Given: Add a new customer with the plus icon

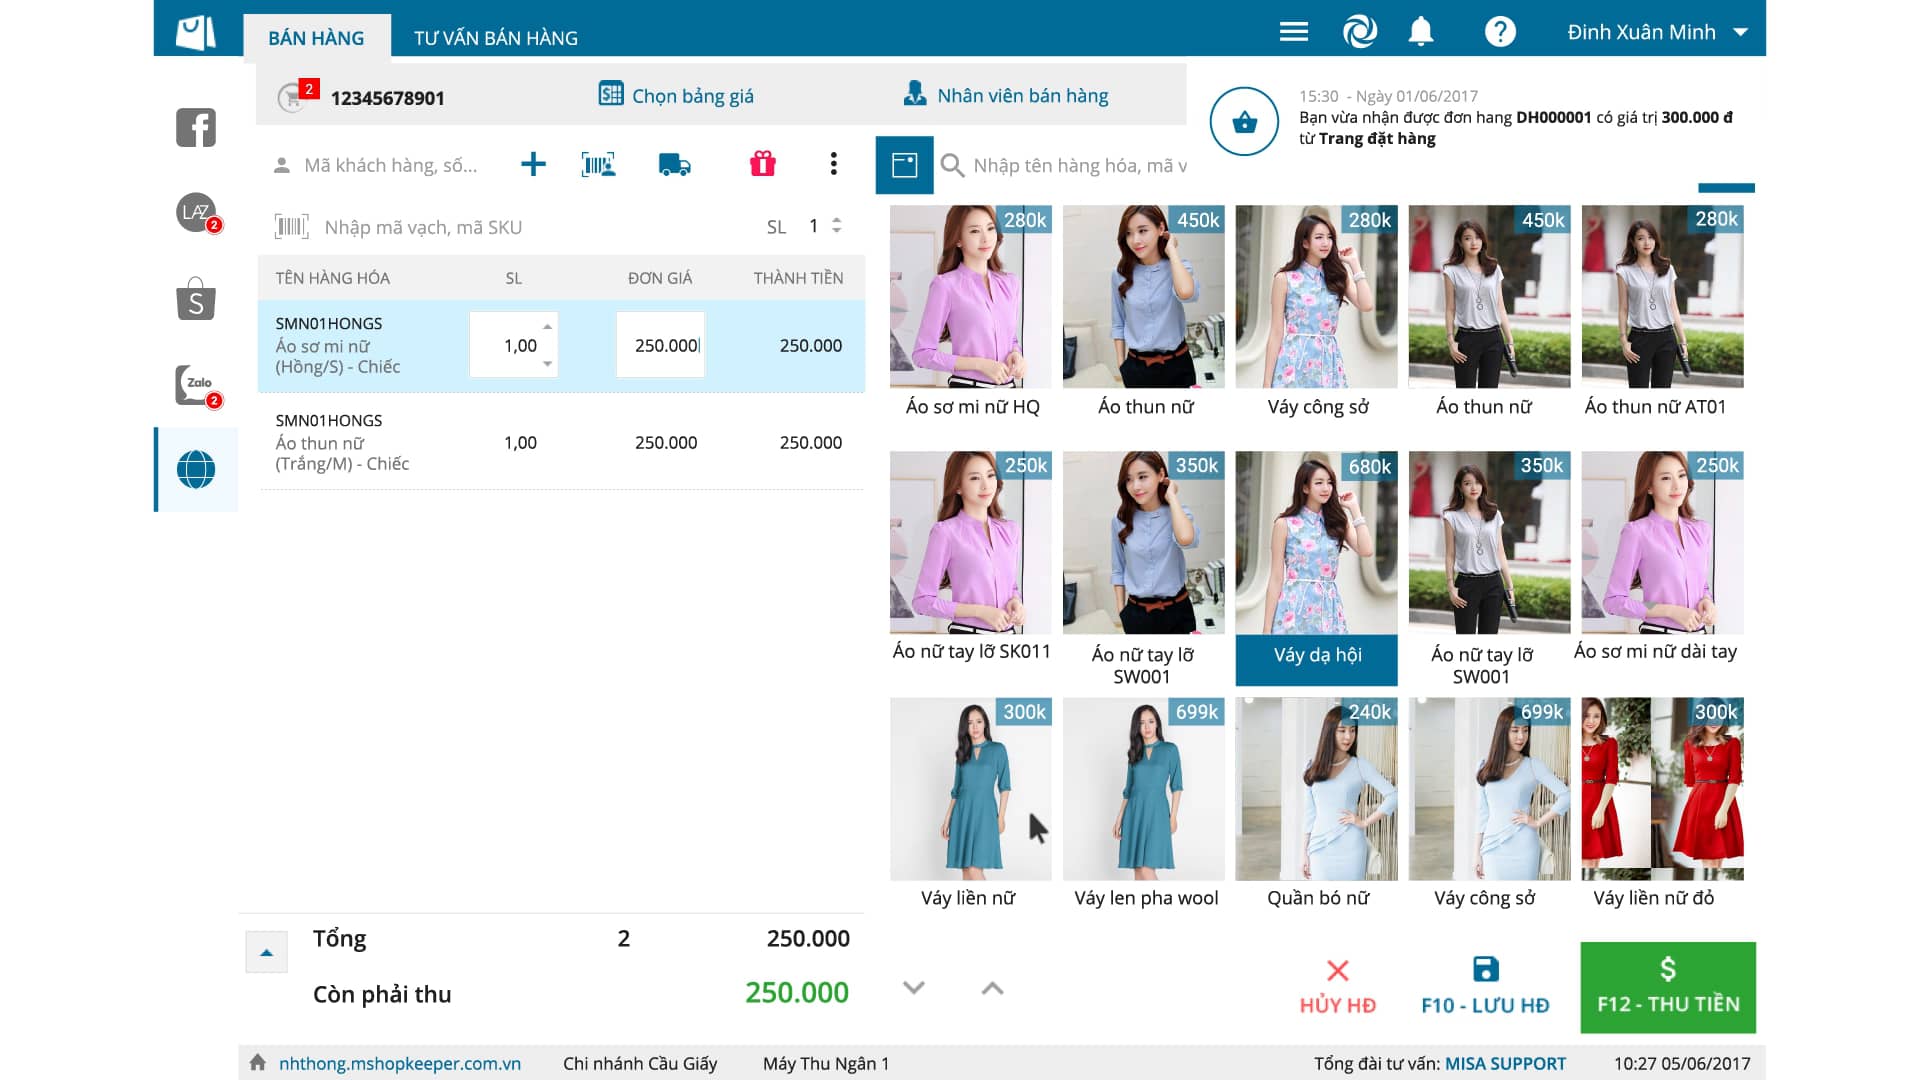Looking at the screenshot, I should click(x=533, y=164).
